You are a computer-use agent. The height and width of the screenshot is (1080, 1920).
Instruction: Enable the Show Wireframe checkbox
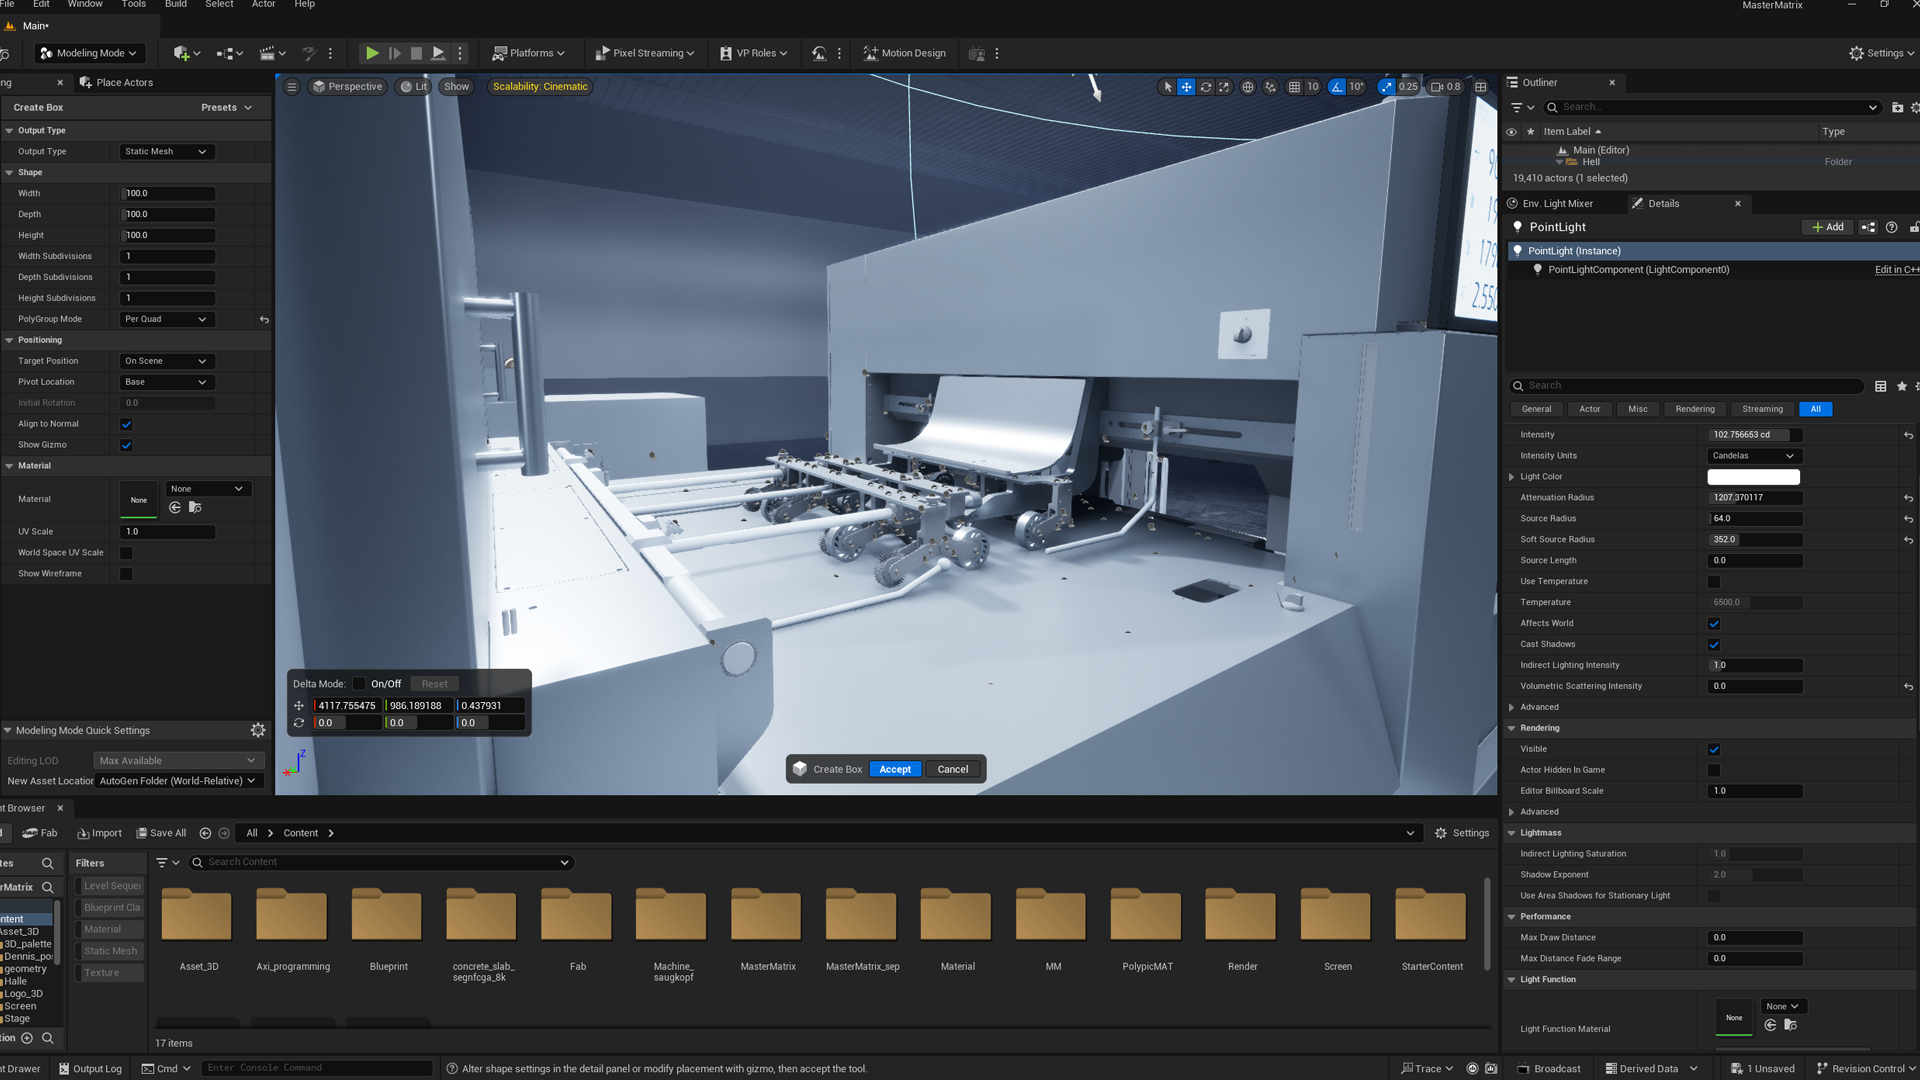(x=126, y=574)
